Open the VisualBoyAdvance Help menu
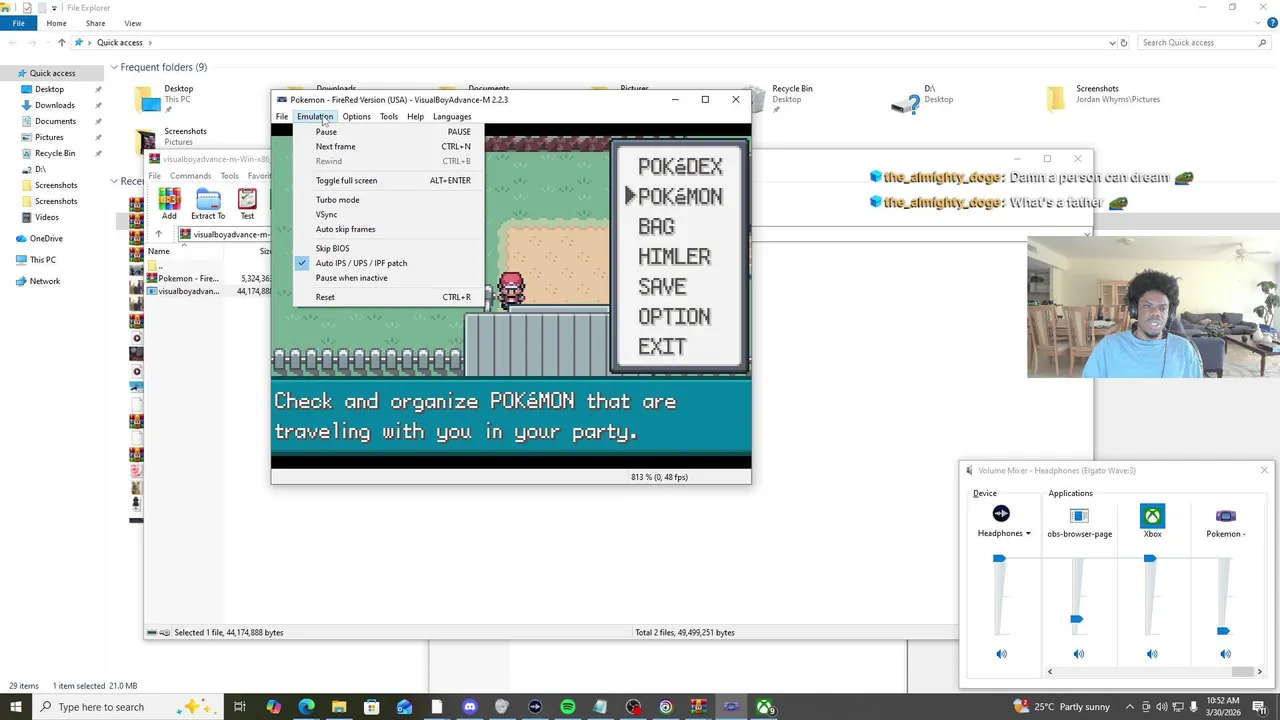Viewport: 1280px width, 720px height. tap(415, 117)
